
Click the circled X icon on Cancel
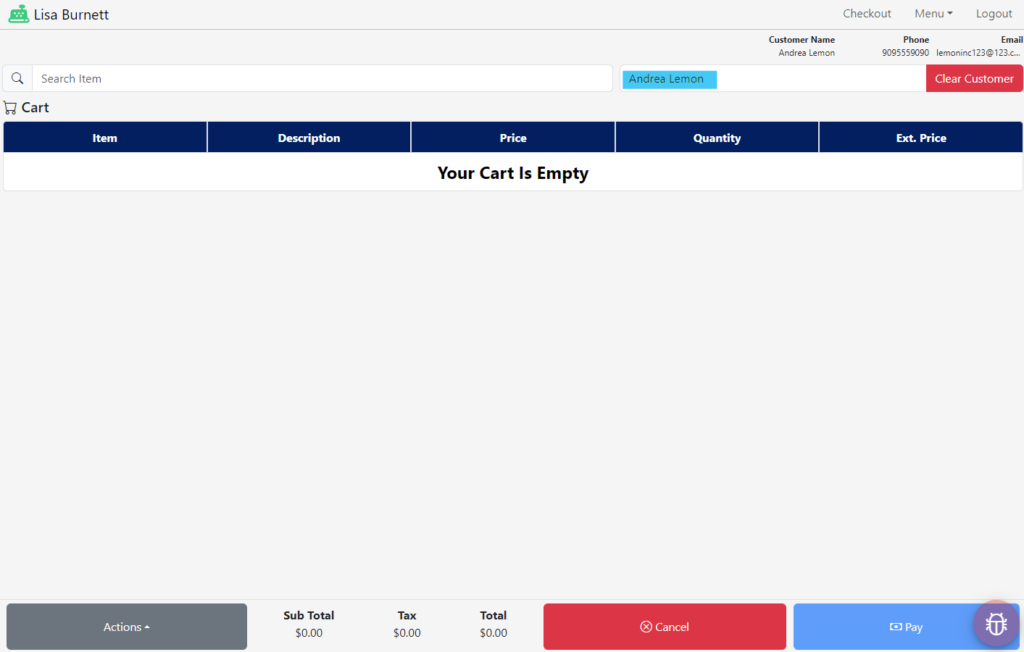pos(644,627)
